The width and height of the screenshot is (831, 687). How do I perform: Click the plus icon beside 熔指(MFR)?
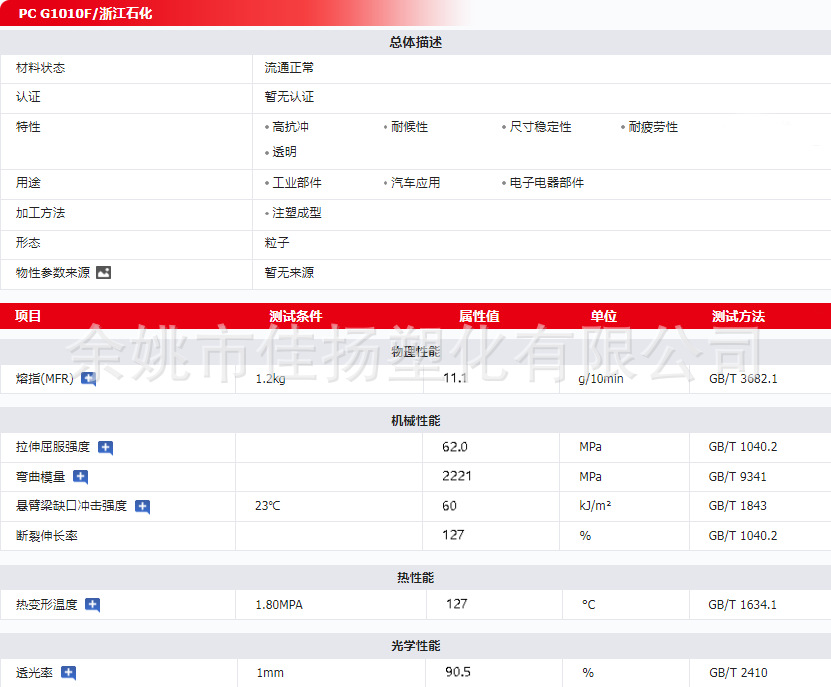[x=89, y=379]
